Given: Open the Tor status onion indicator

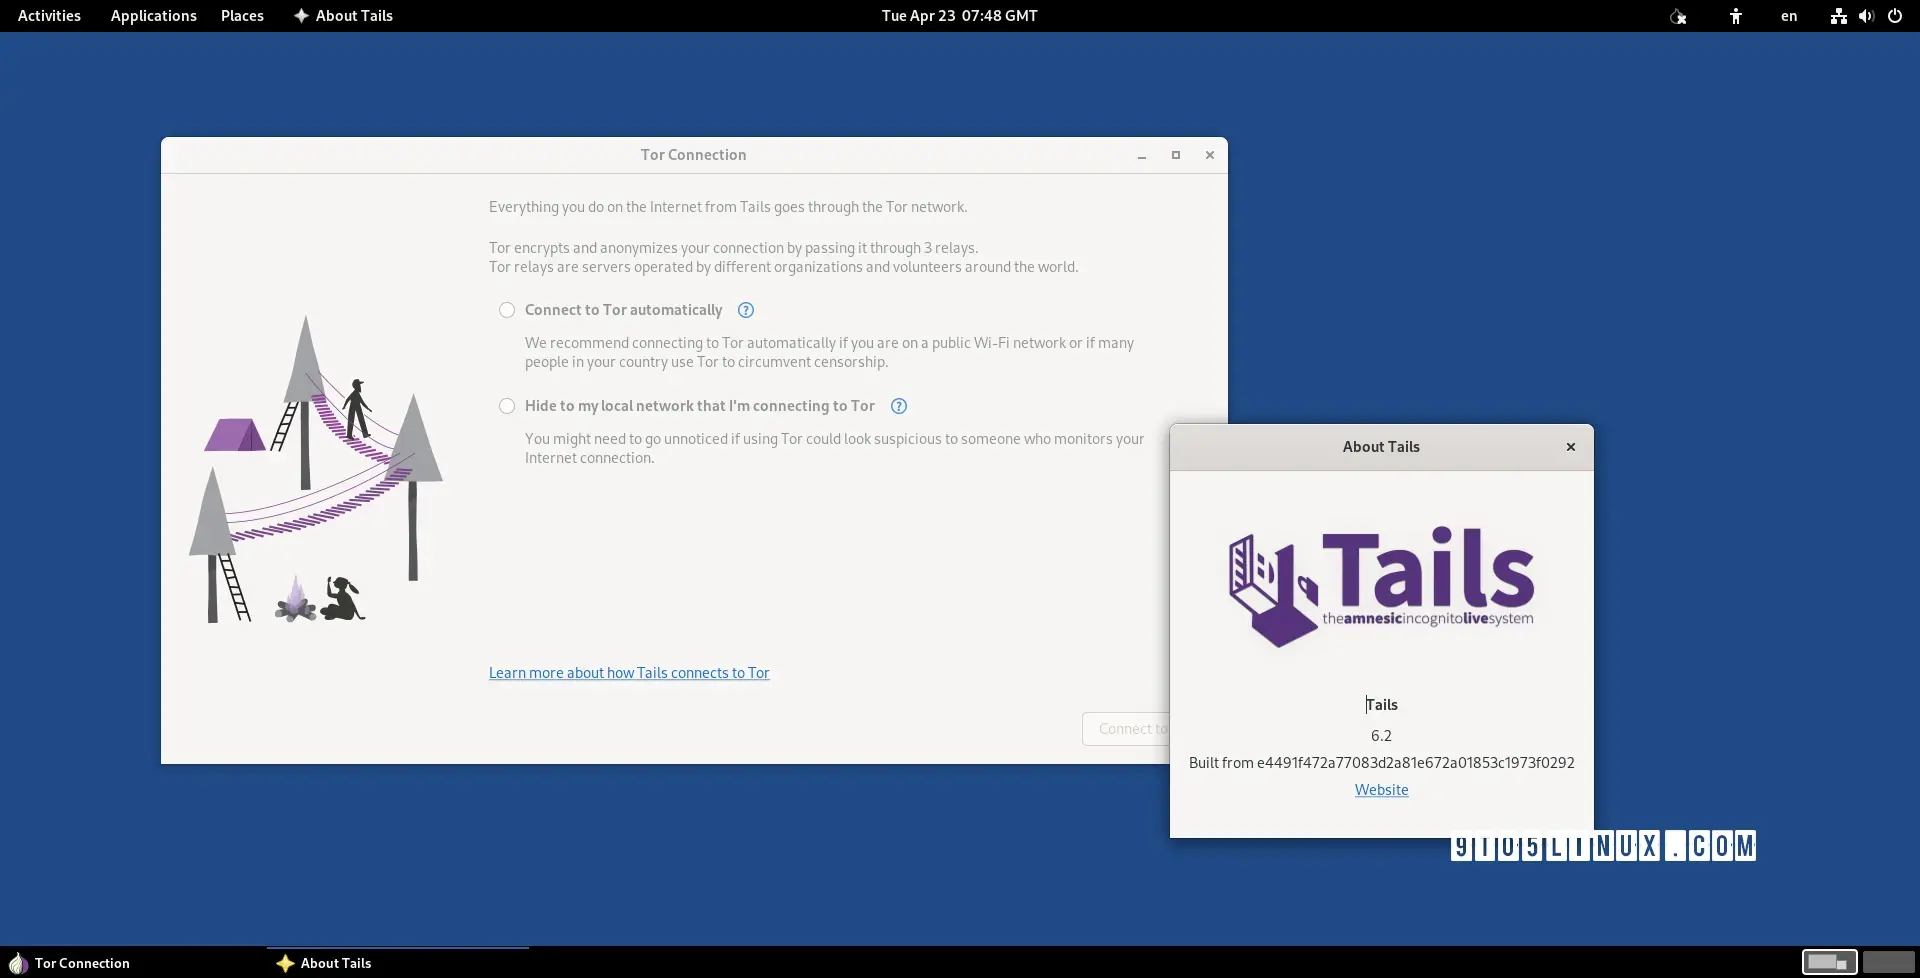Looking at the screenshot, I should click(x=1678, y=16).
